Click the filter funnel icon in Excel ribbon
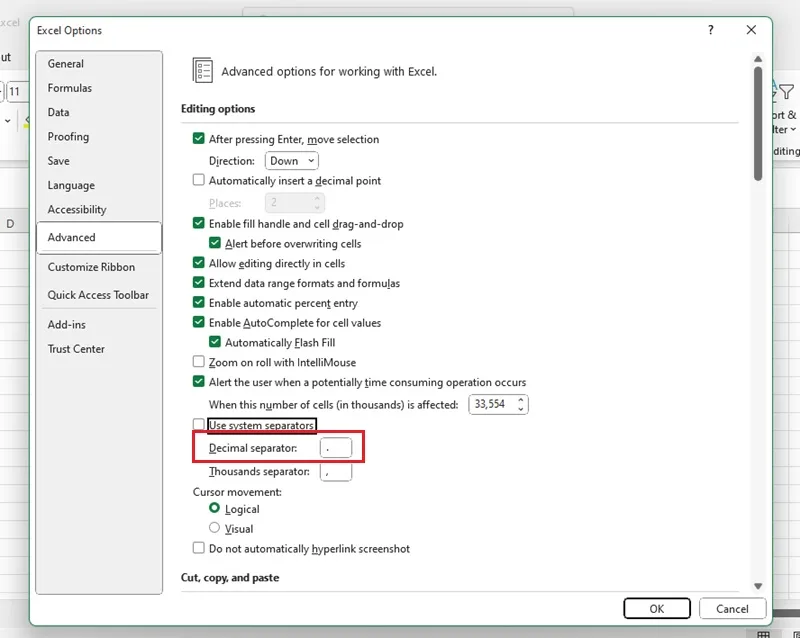Screen dimensions: 800x638 click(787, 92)
